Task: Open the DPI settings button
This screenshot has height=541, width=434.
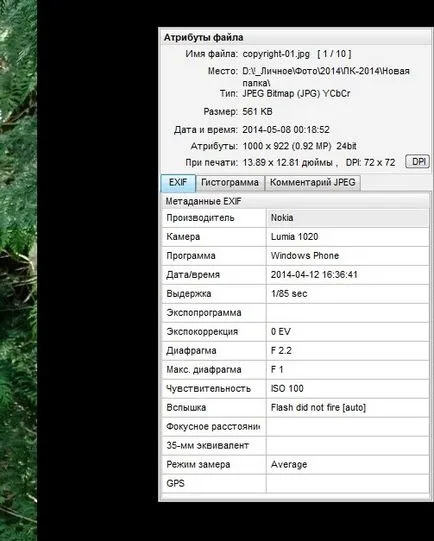Action: [x=417, y=161]
